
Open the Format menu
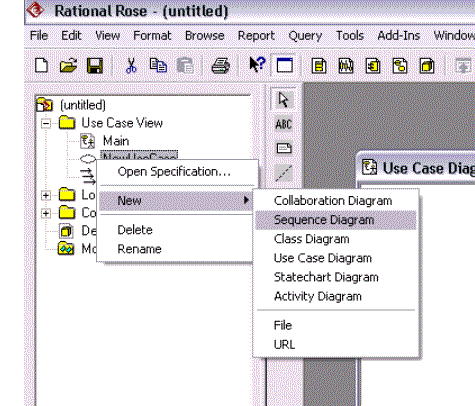coord(152,35)
